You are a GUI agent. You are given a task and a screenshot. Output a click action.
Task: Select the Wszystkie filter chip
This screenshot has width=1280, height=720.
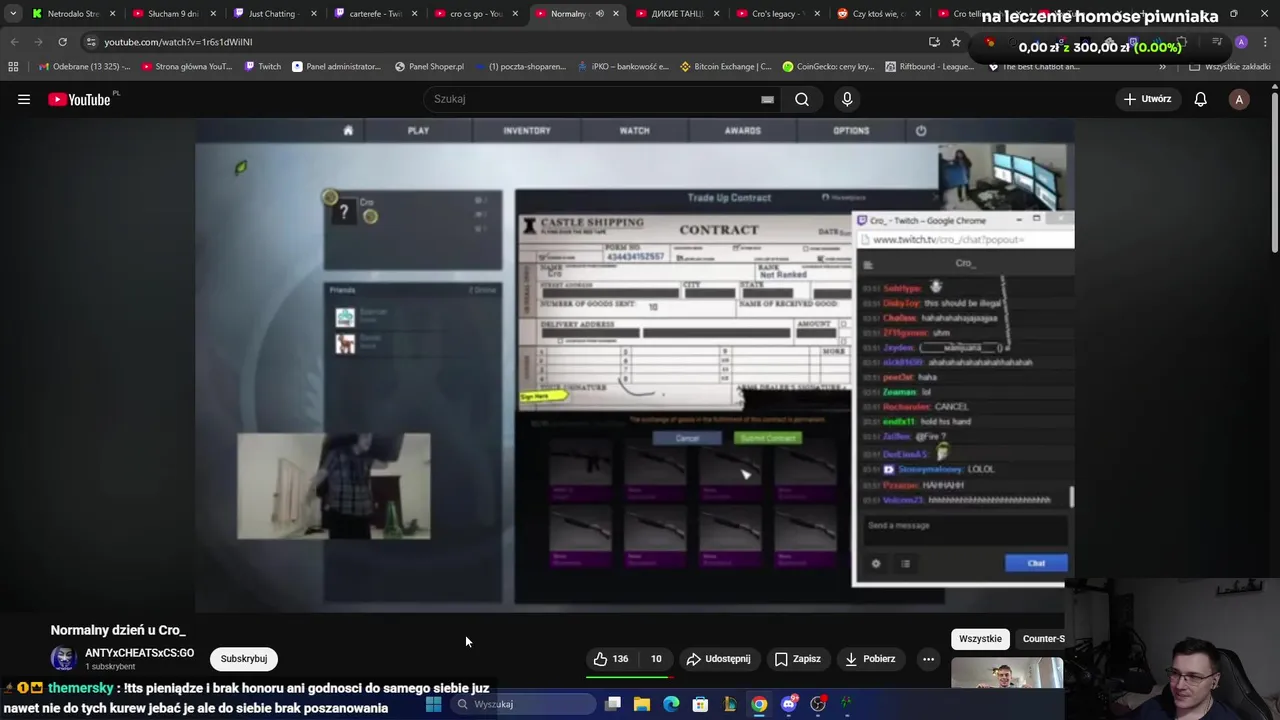point(980,639)
